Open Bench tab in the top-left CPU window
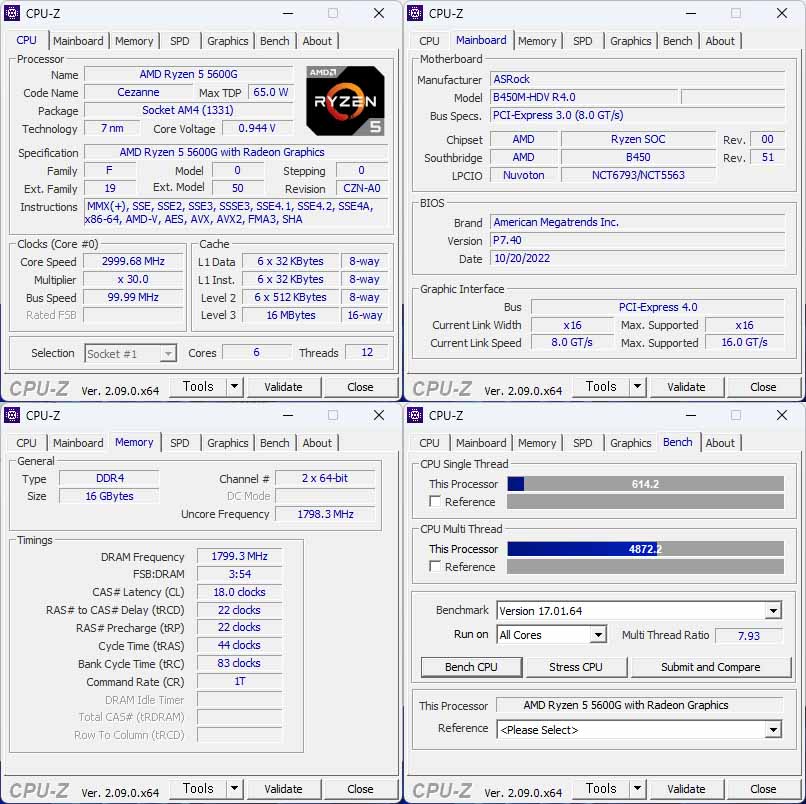 274,41
